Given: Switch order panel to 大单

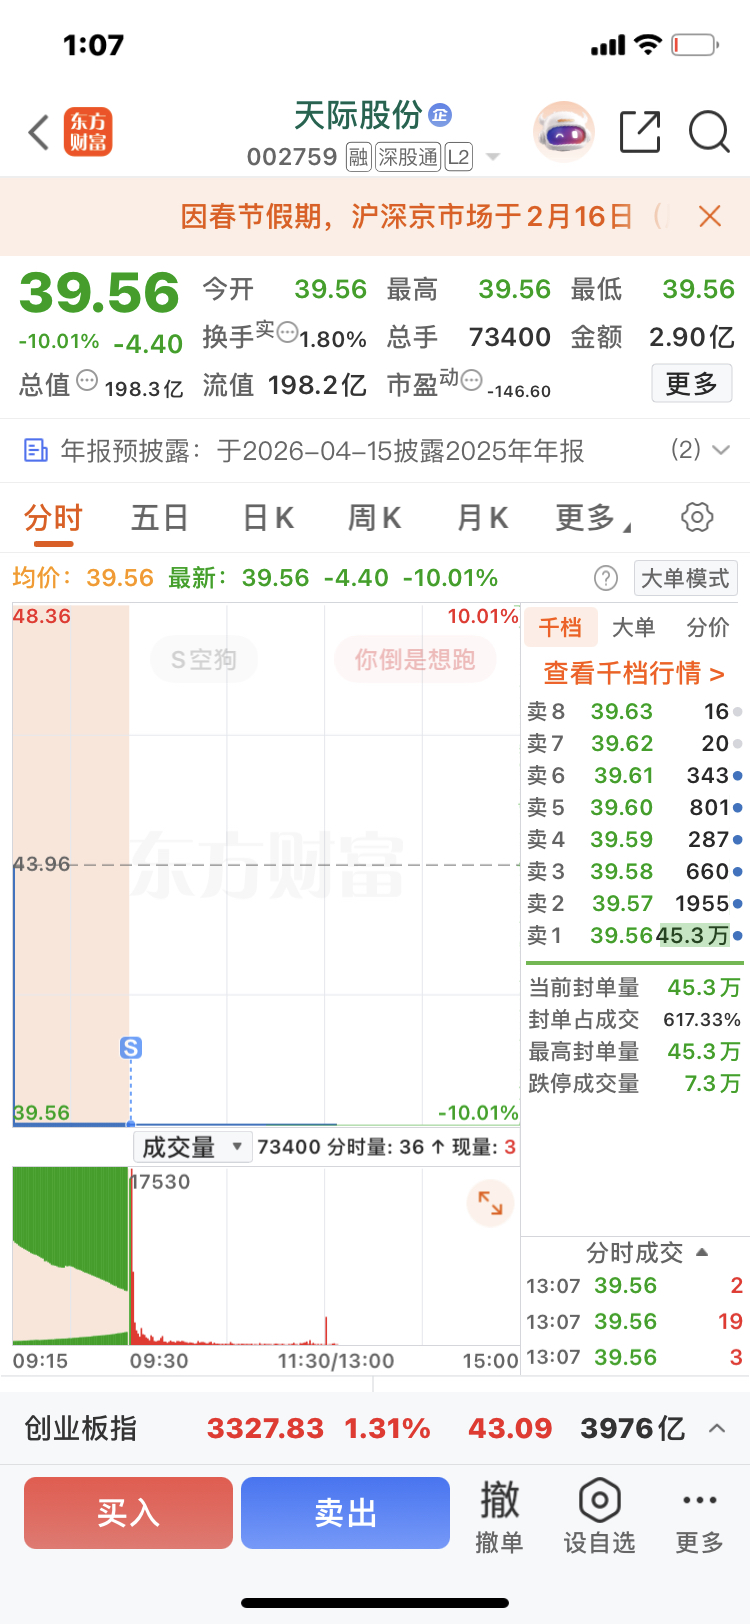Looking at the screenshot, I should click(x=633, y=627).
